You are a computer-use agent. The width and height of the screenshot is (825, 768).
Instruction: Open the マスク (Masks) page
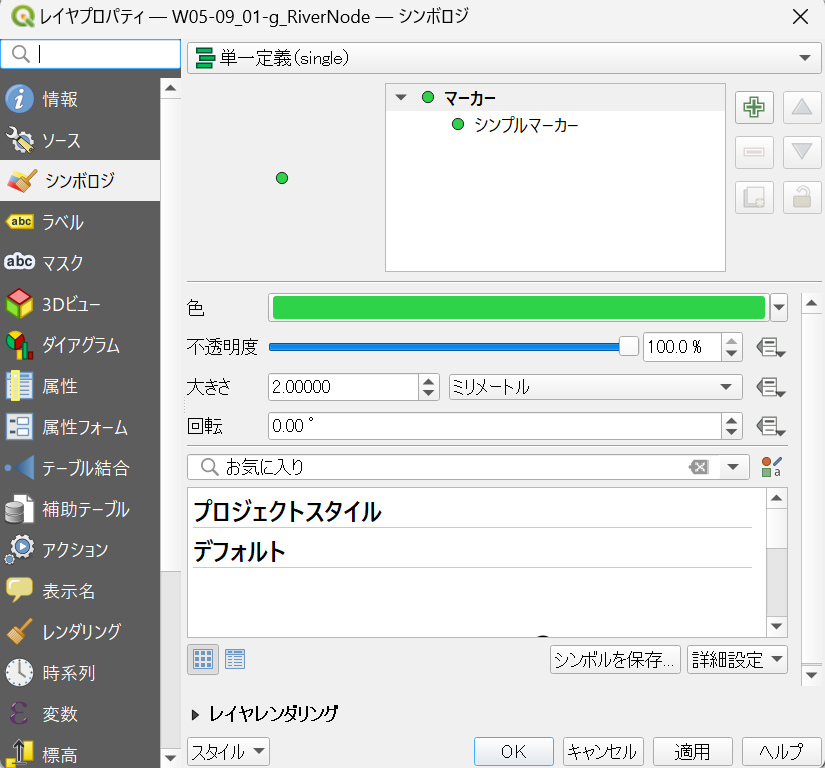(80, 262)
